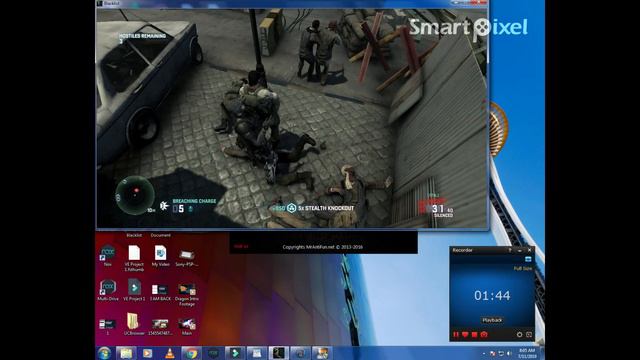Click the Recorder icon right of the gear
Screen dimensions: 640x360
[529, 335]
